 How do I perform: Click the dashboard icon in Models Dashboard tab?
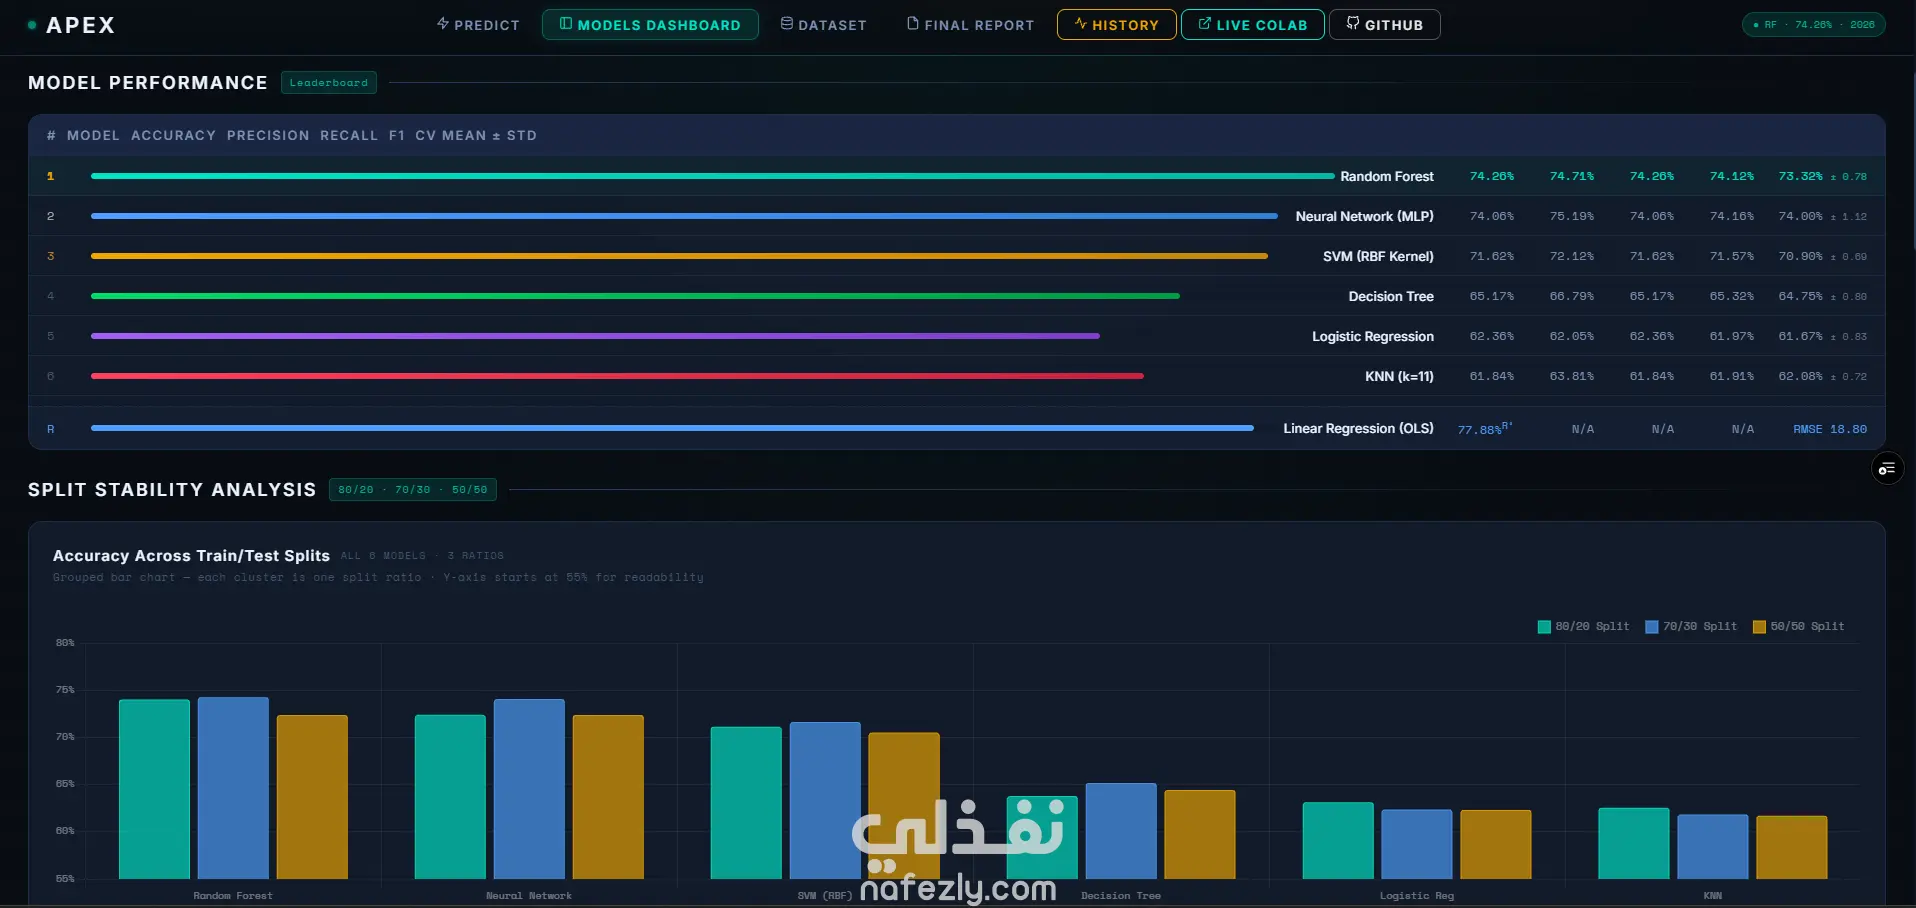tap(566, 23)
